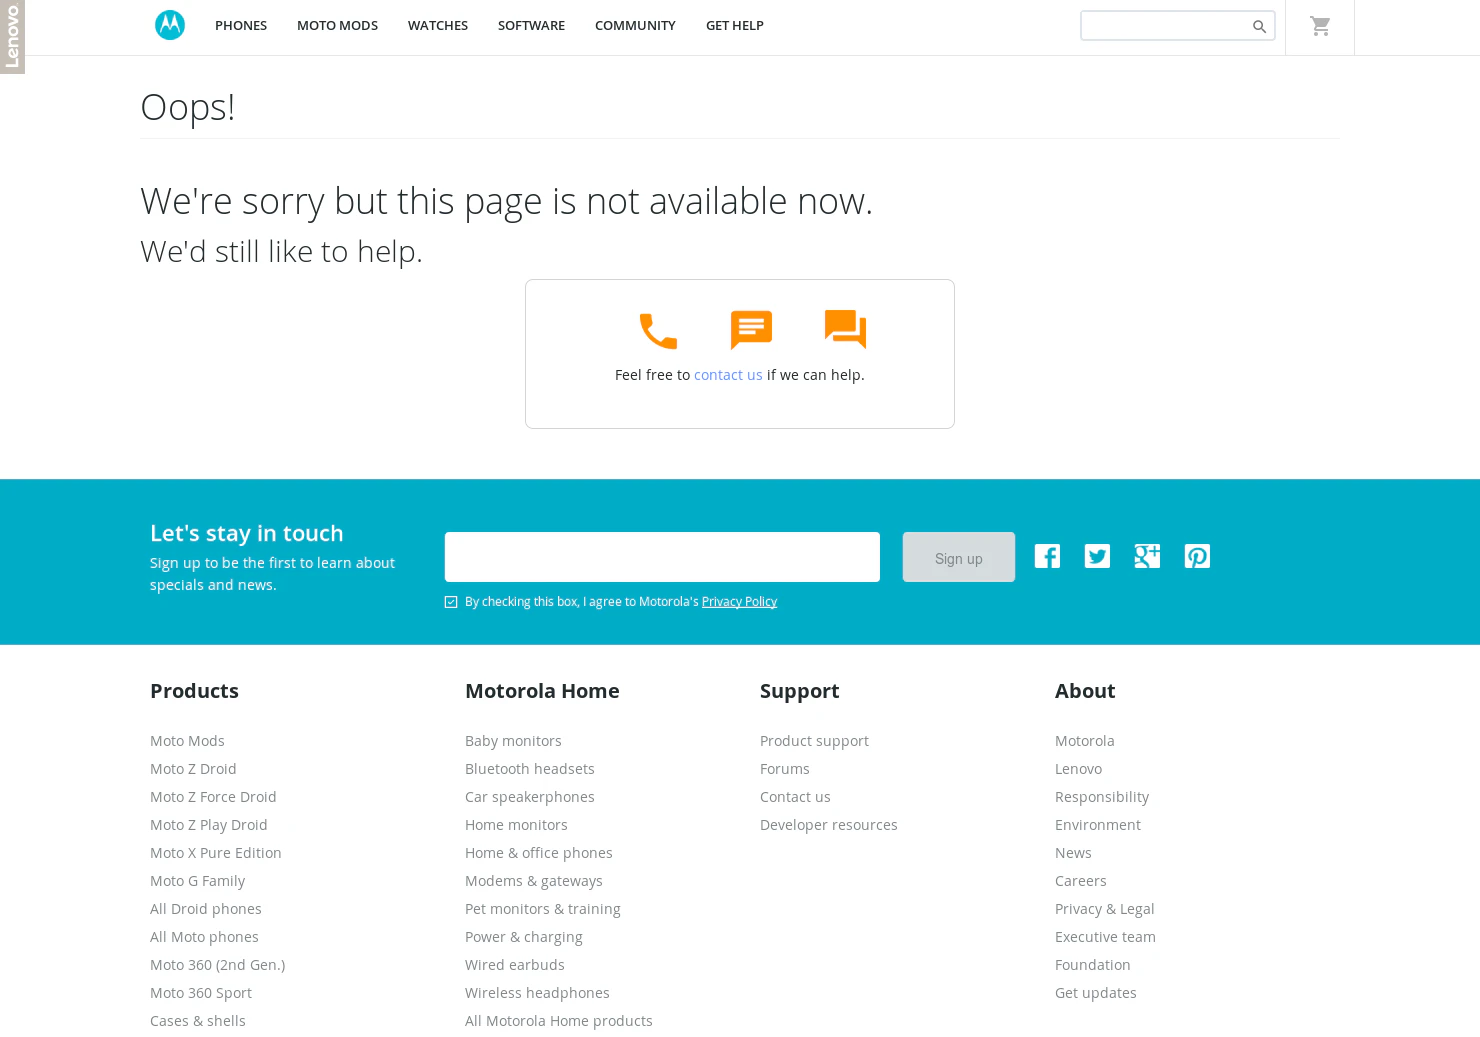Open the shopping cart
Viewport: 1480px width, 1037px height.
(1320, 26)
